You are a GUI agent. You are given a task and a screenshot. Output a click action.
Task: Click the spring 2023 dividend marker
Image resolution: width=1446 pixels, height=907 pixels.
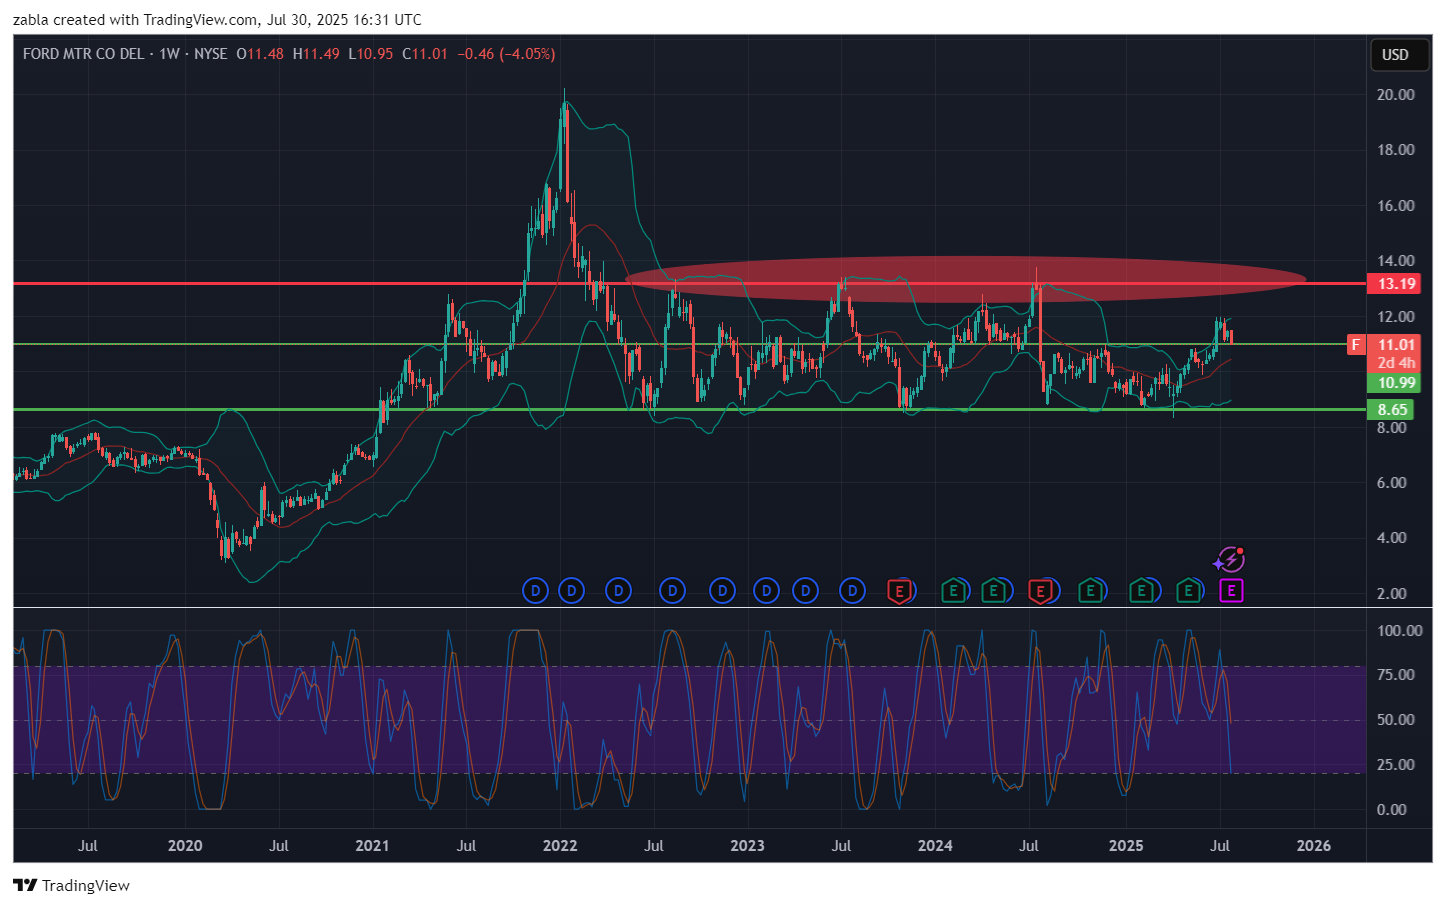click(x=806, y=591)
